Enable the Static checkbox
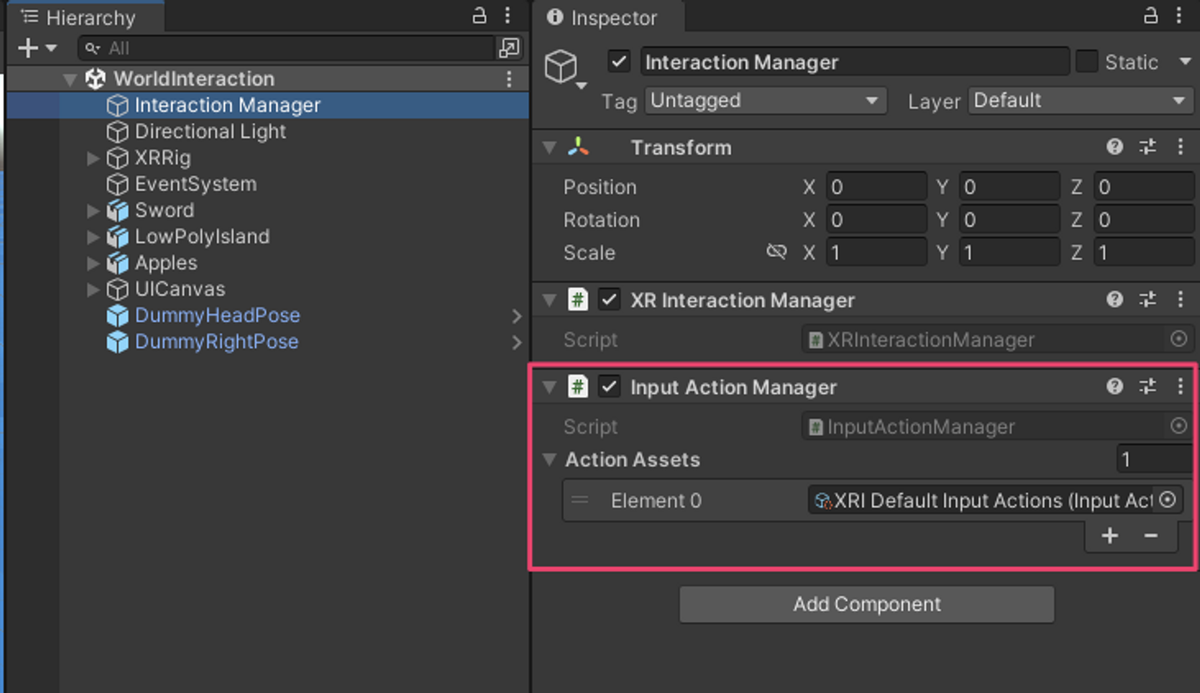This screenshot has width=1200, height=693. (1087, 62)
